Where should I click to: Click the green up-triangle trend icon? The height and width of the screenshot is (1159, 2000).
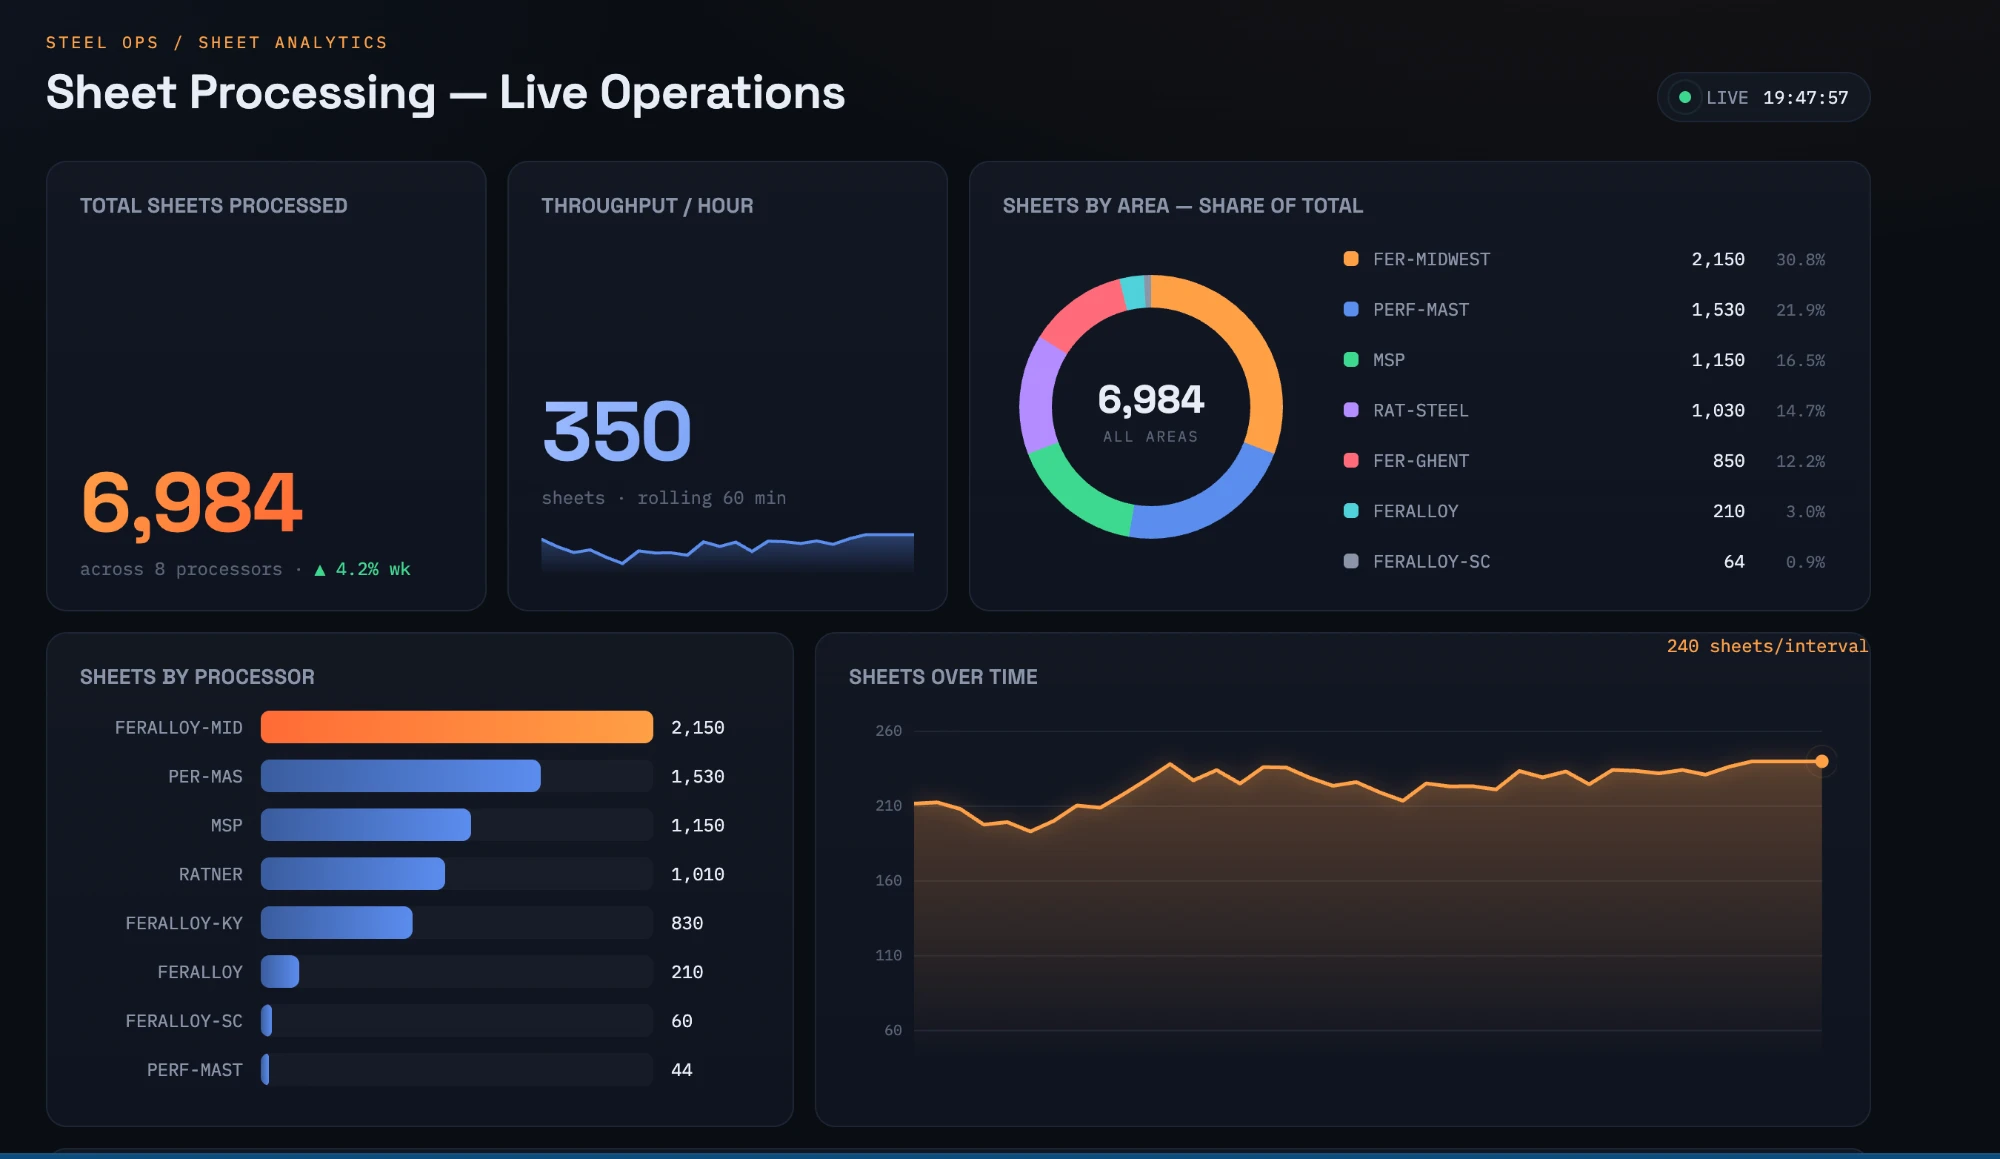pos(320,570)
